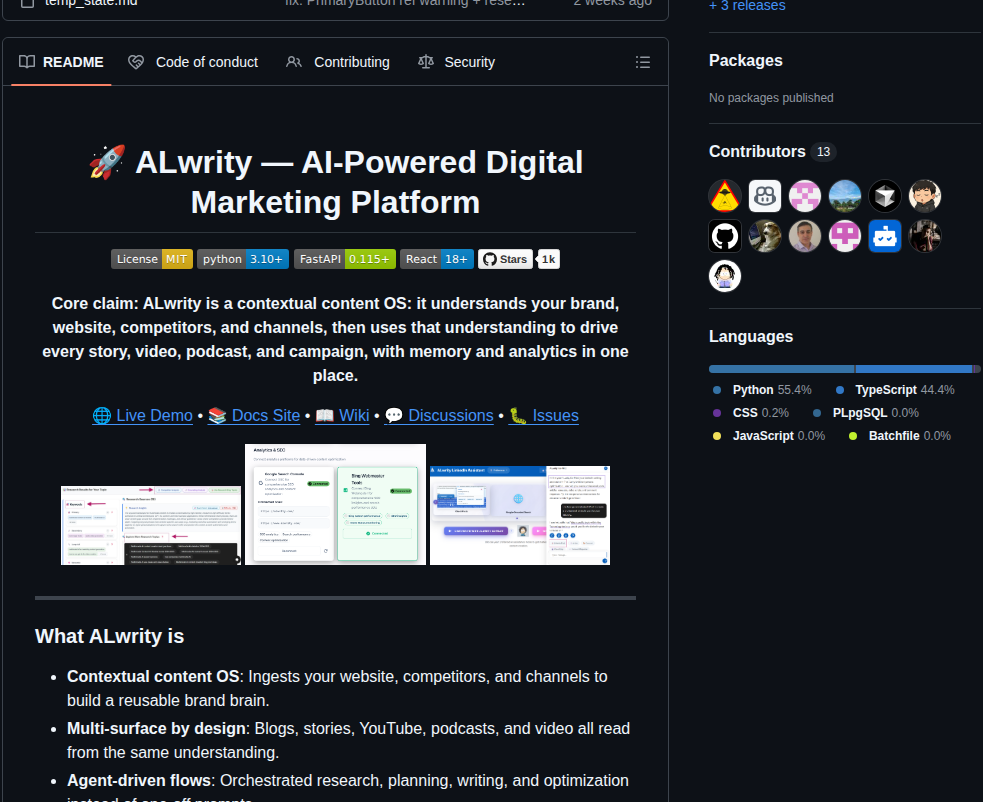Click the React 18+ badge
The width and height of the screenshot is (983, 802).
pos(436,259)
